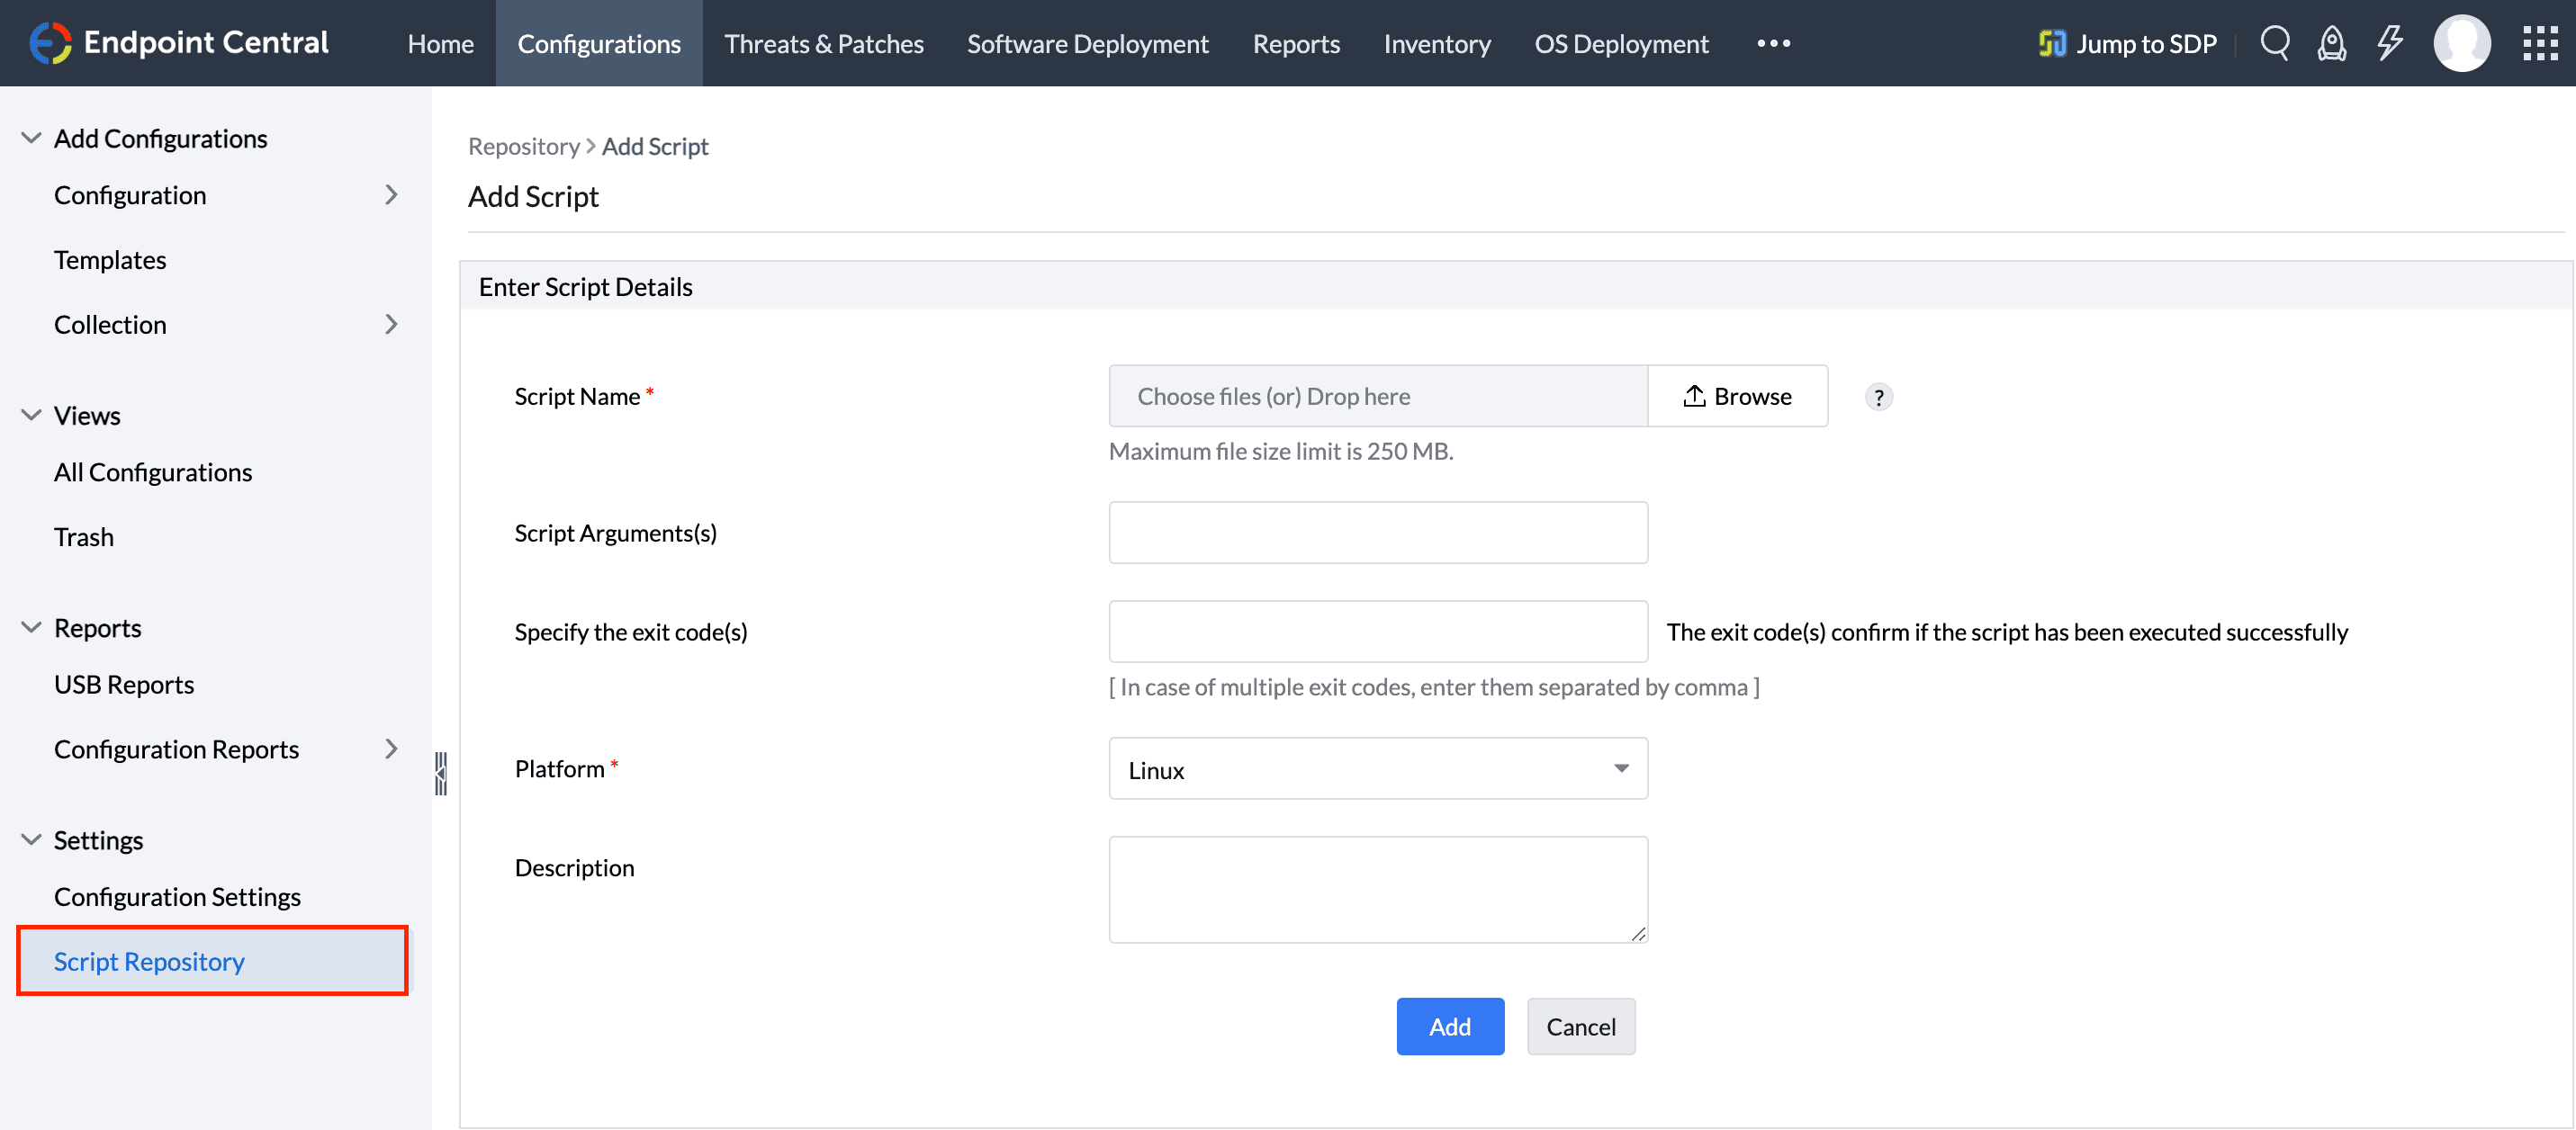Open the three-dots more menu

[x=1773, y=43]
